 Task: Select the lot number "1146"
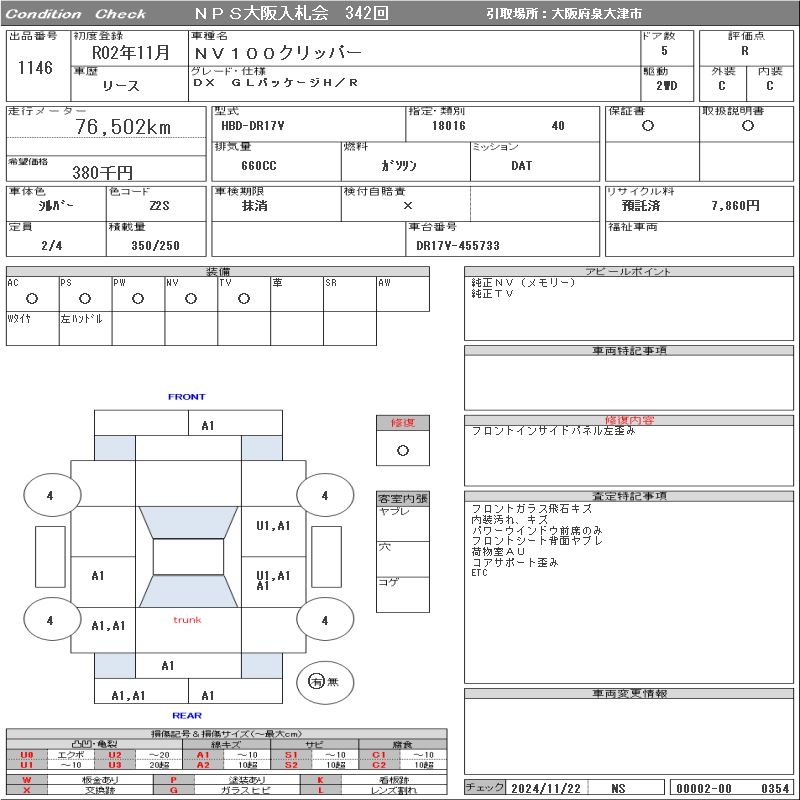(x=35, y=67)
